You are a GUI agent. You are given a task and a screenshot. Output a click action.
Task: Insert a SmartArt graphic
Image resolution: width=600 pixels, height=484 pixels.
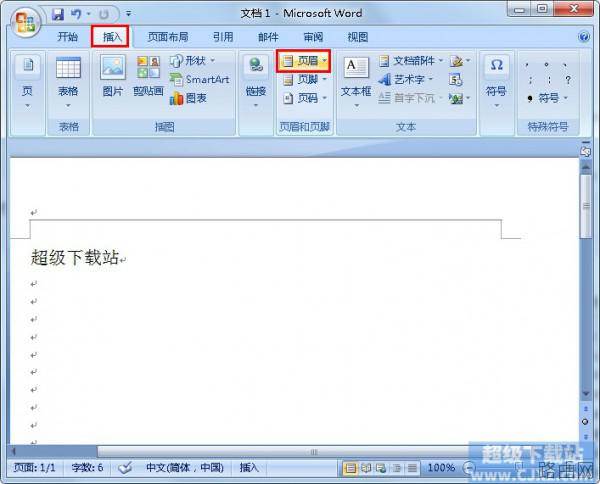pos(200,80)
